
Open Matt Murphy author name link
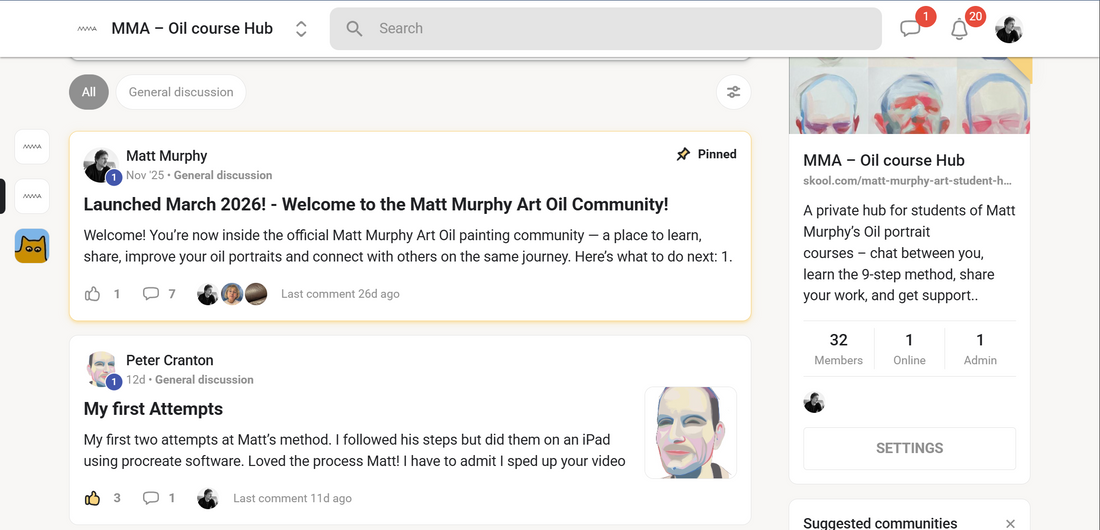coord(167,156)
